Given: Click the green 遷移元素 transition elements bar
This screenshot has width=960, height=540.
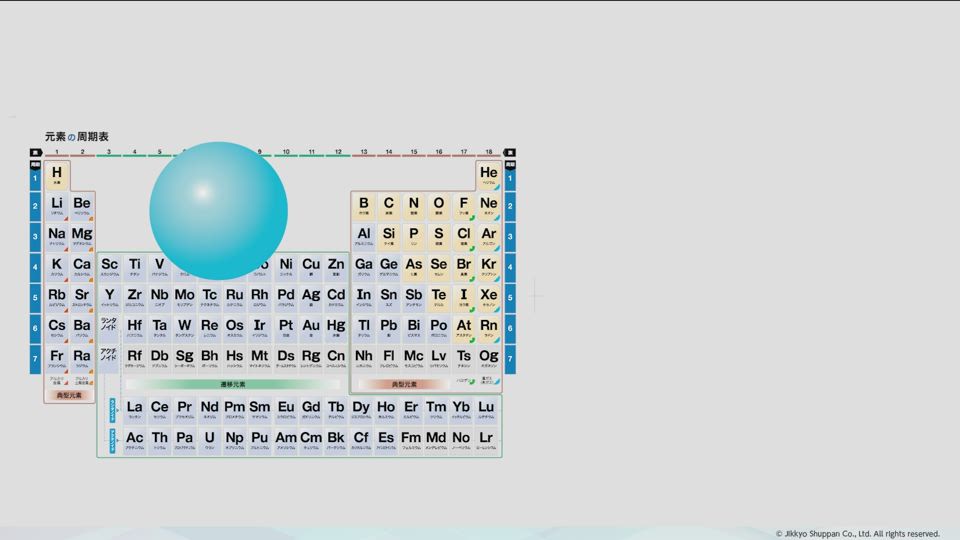Looking at the screenshot, I should 233,384.
